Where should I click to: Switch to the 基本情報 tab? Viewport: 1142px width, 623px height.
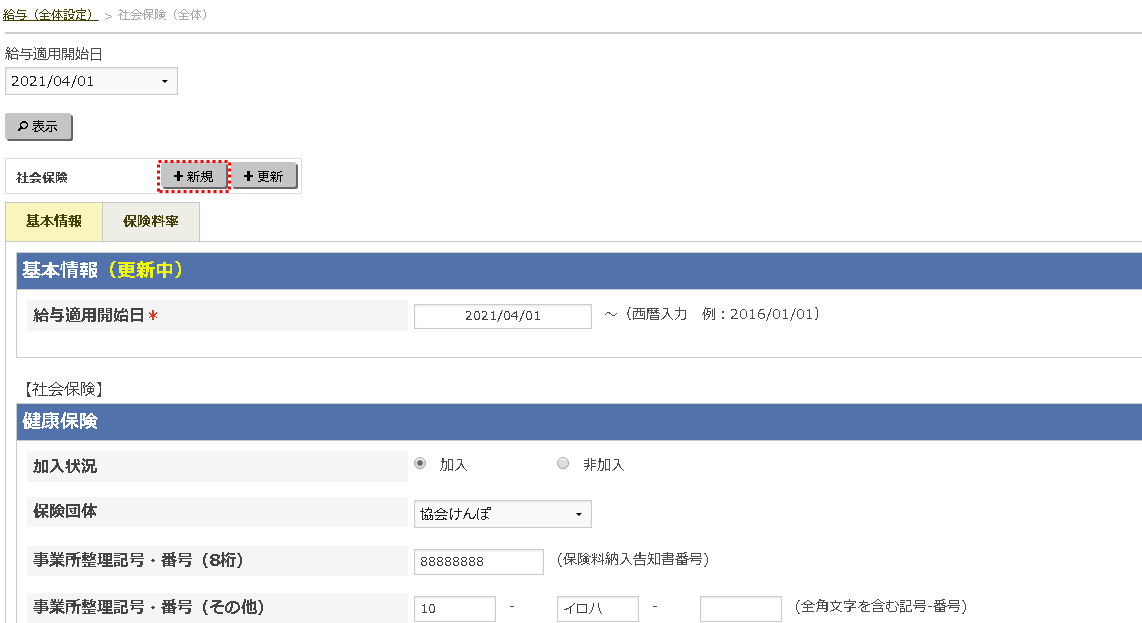[53, 221]
